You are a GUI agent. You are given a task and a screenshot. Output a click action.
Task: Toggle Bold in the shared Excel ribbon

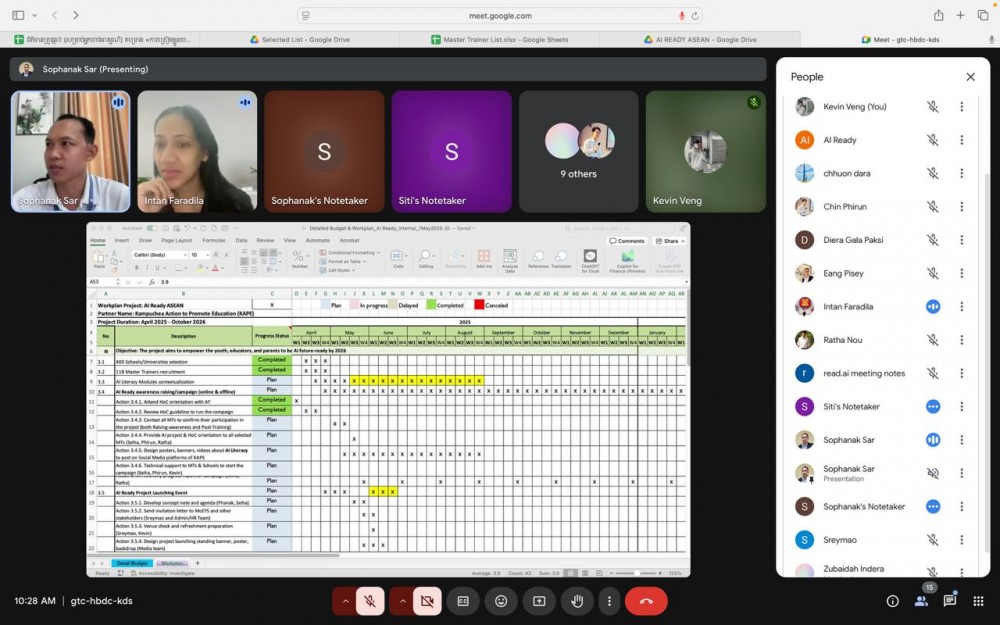click(x=136, y=268)
